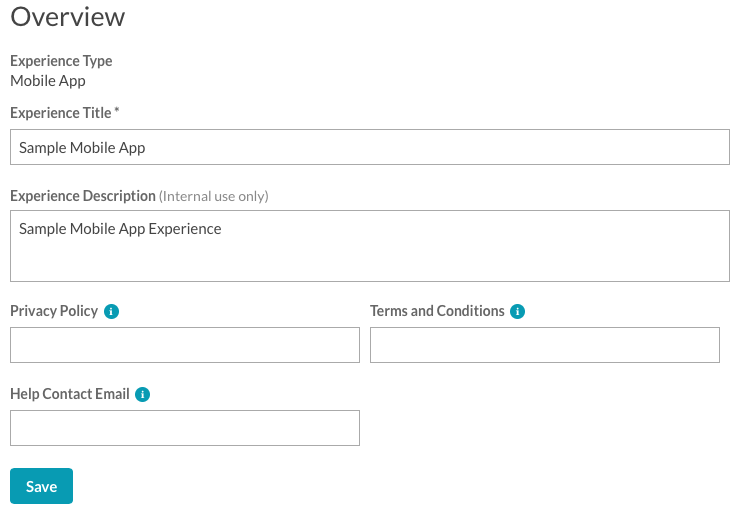Click inside the Experience Description text area
This screenshot has width=742, height=525.
coord(370,246)
